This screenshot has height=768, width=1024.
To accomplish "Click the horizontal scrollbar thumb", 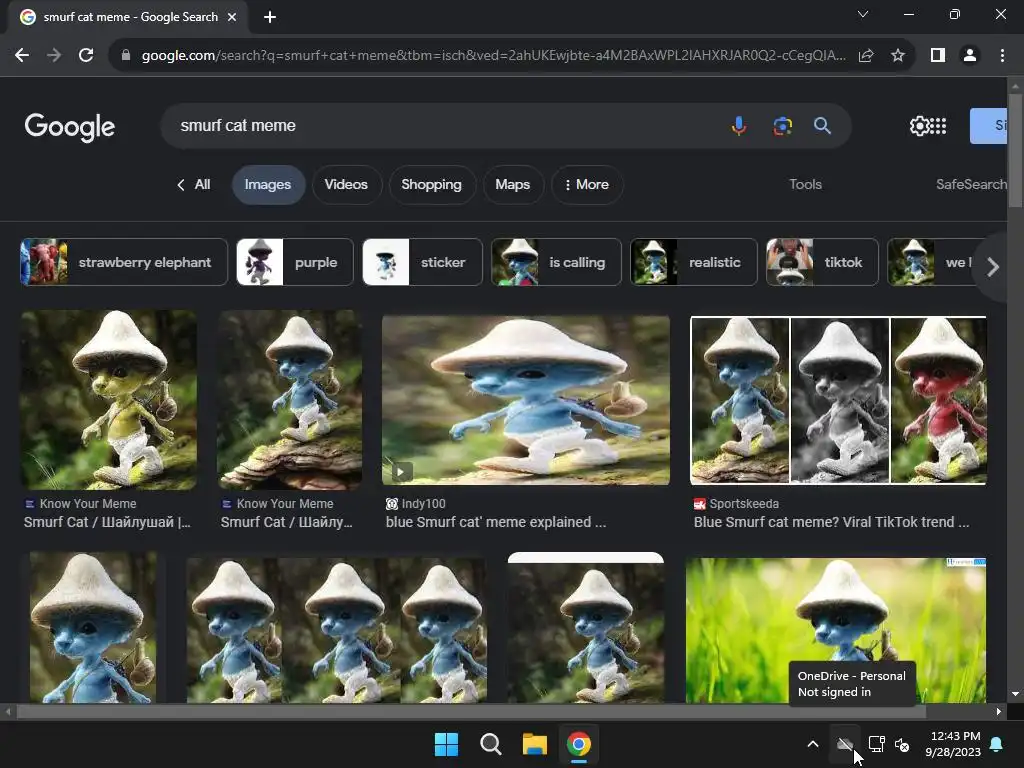I will [472, 711].
